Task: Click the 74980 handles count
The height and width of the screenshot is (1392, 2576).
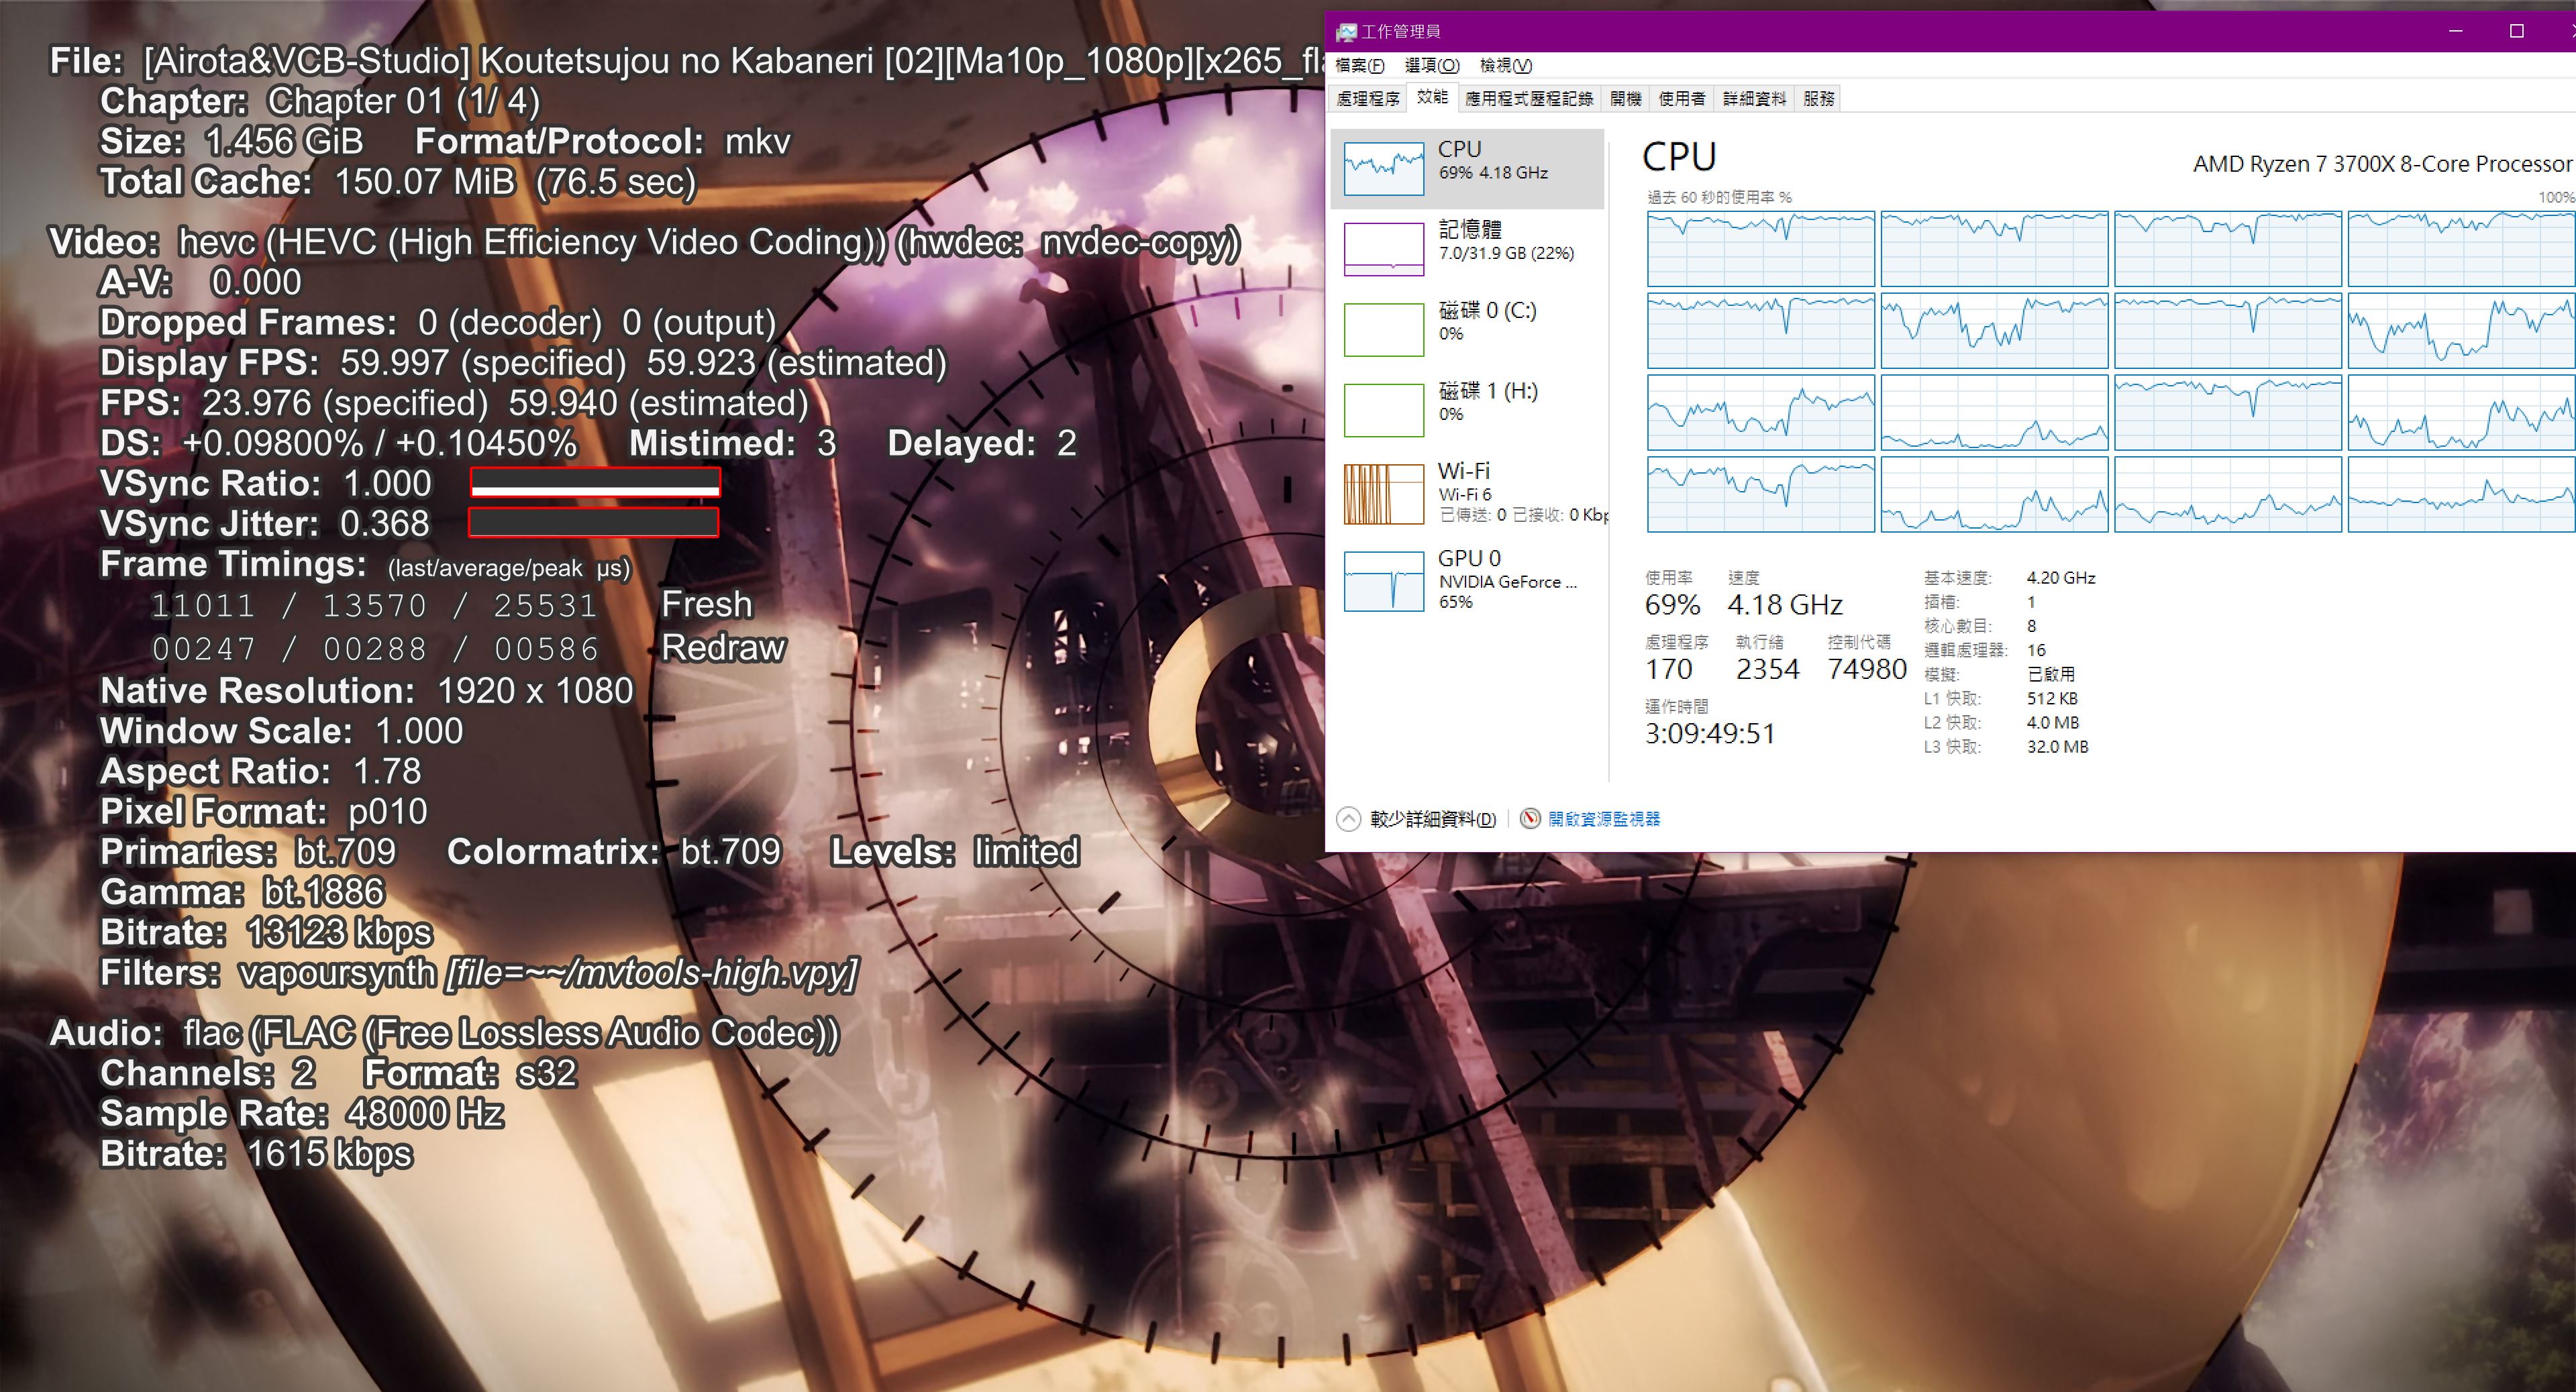Action: pyautogui.click(x=1867, y=669)
